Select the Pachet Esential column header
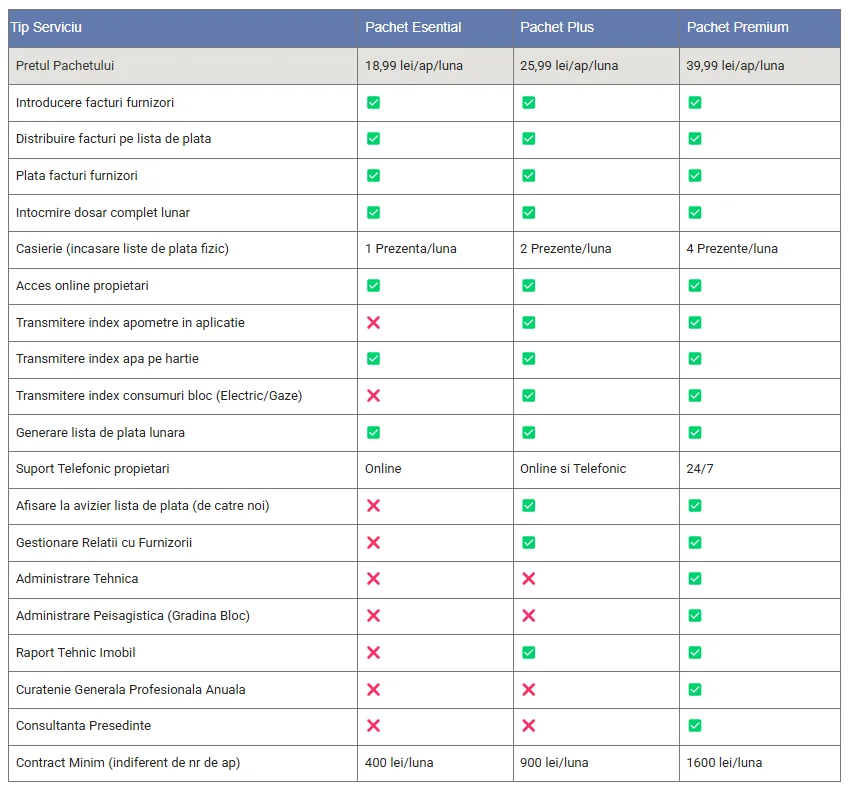 click(x=413, y=27)
